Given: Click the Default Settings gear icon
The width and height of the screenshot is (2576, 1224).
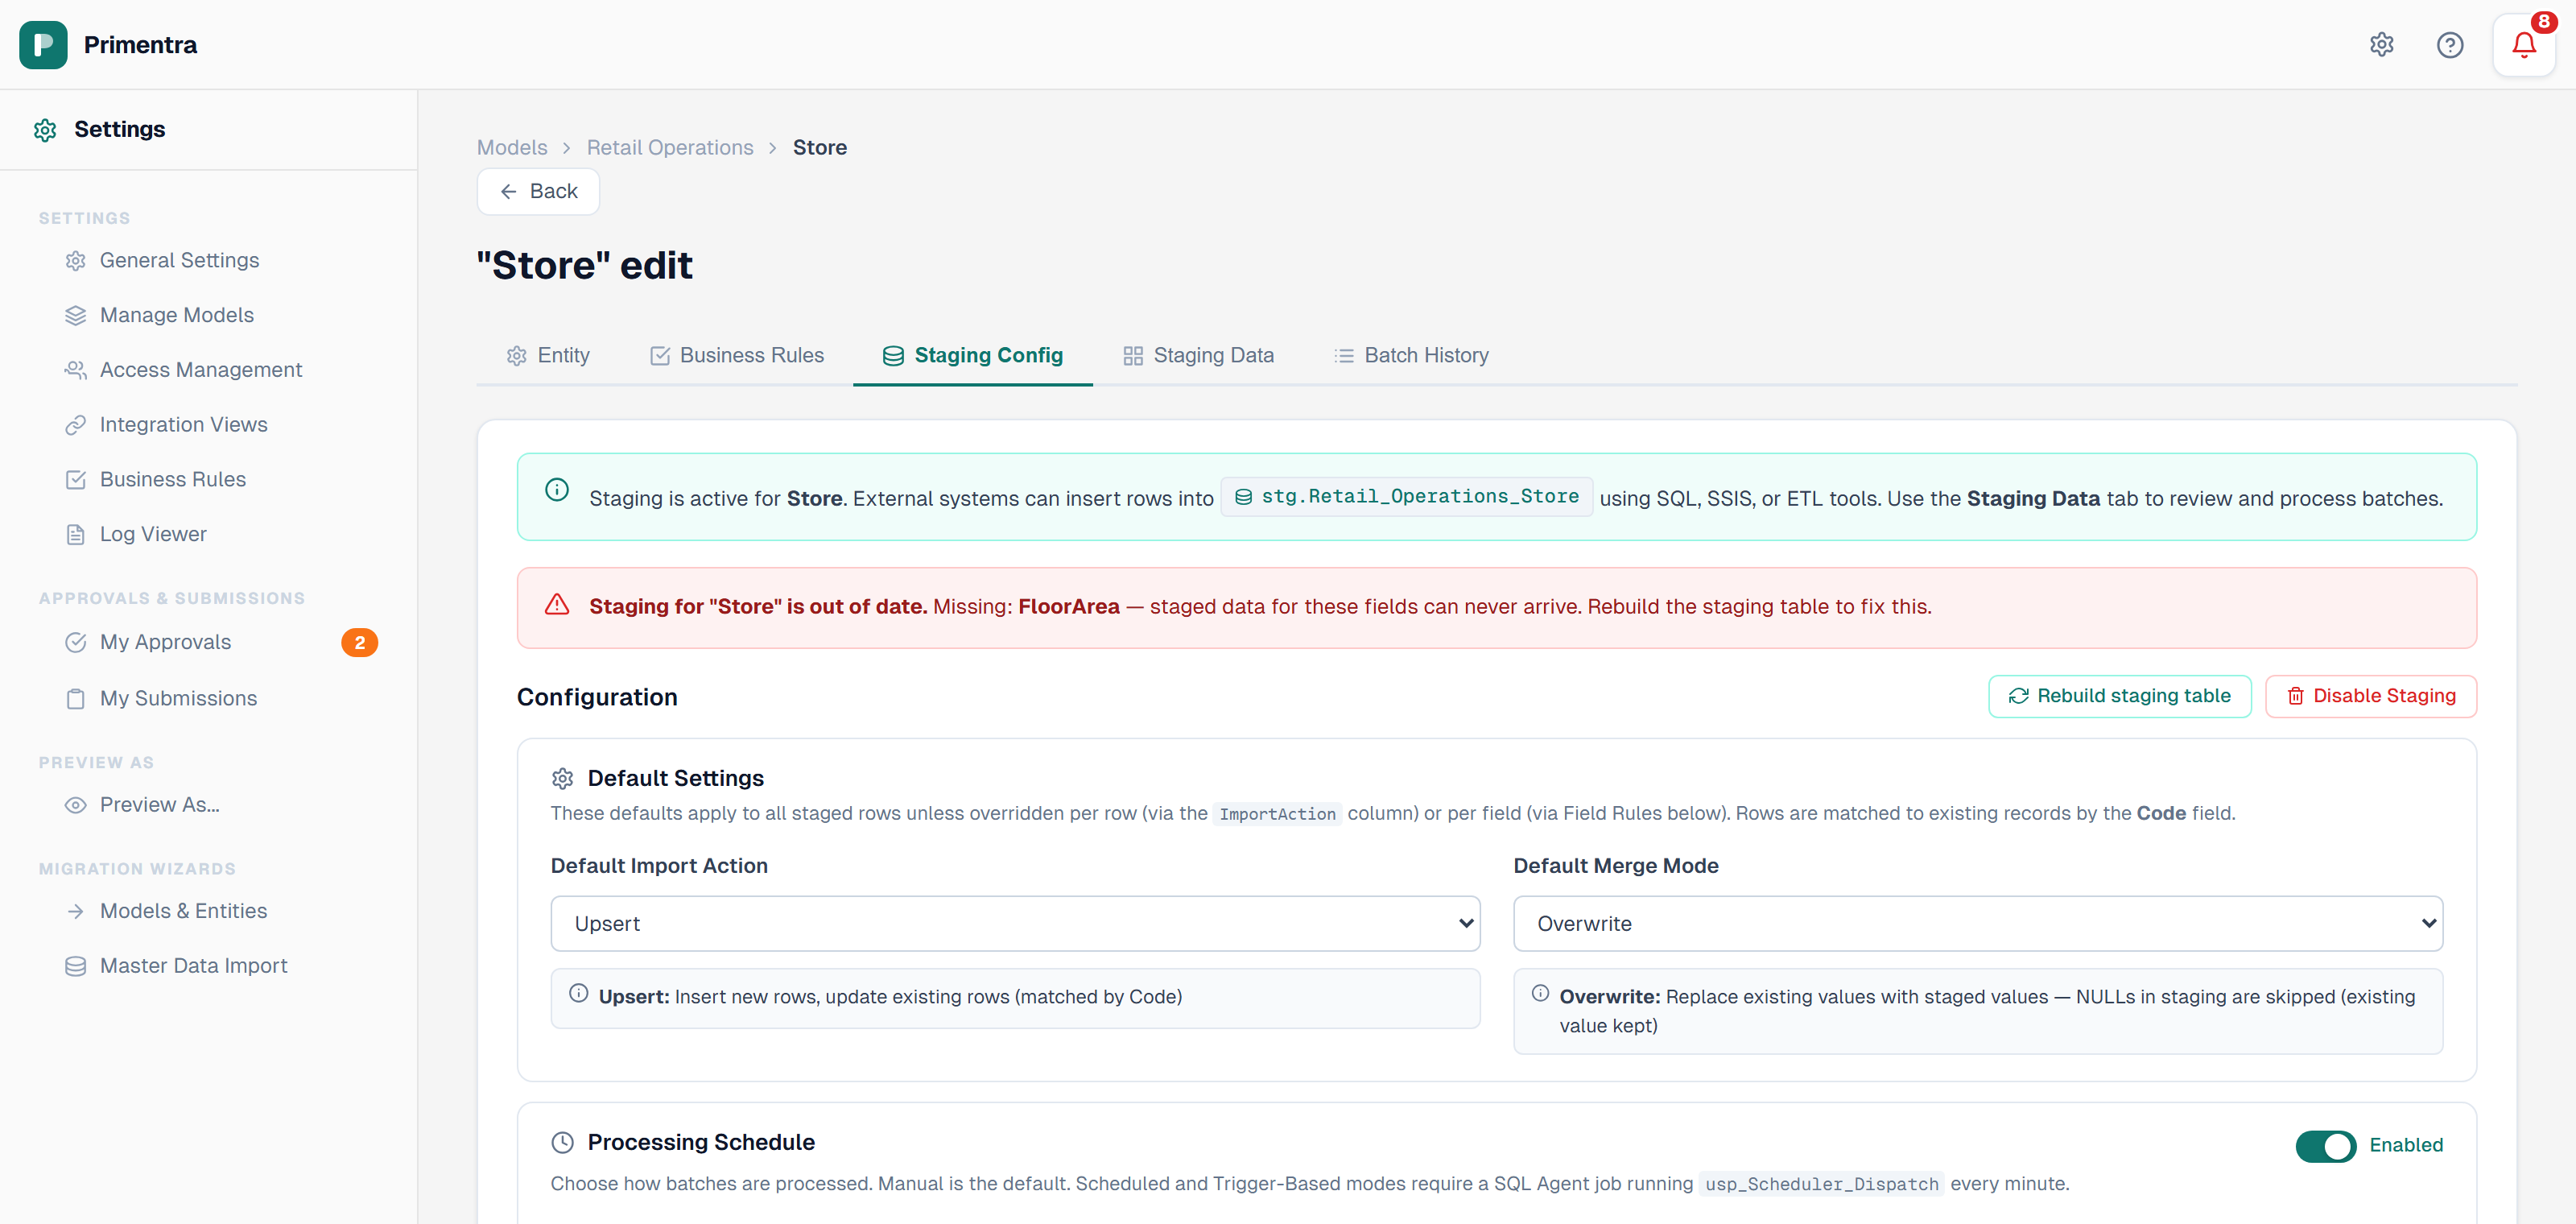Looking at the screenshot, I should click(562, 779).
